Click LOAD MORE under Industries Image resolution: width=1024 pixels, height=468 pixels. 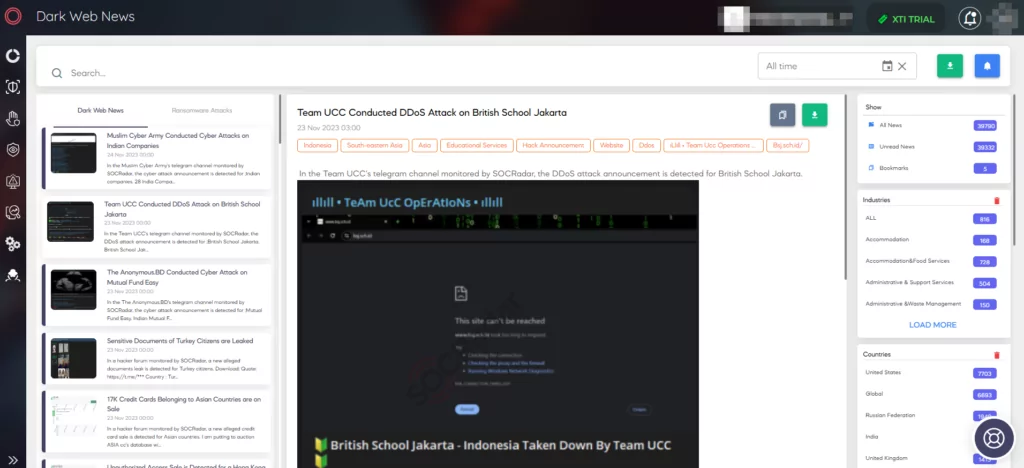point(933,325)
